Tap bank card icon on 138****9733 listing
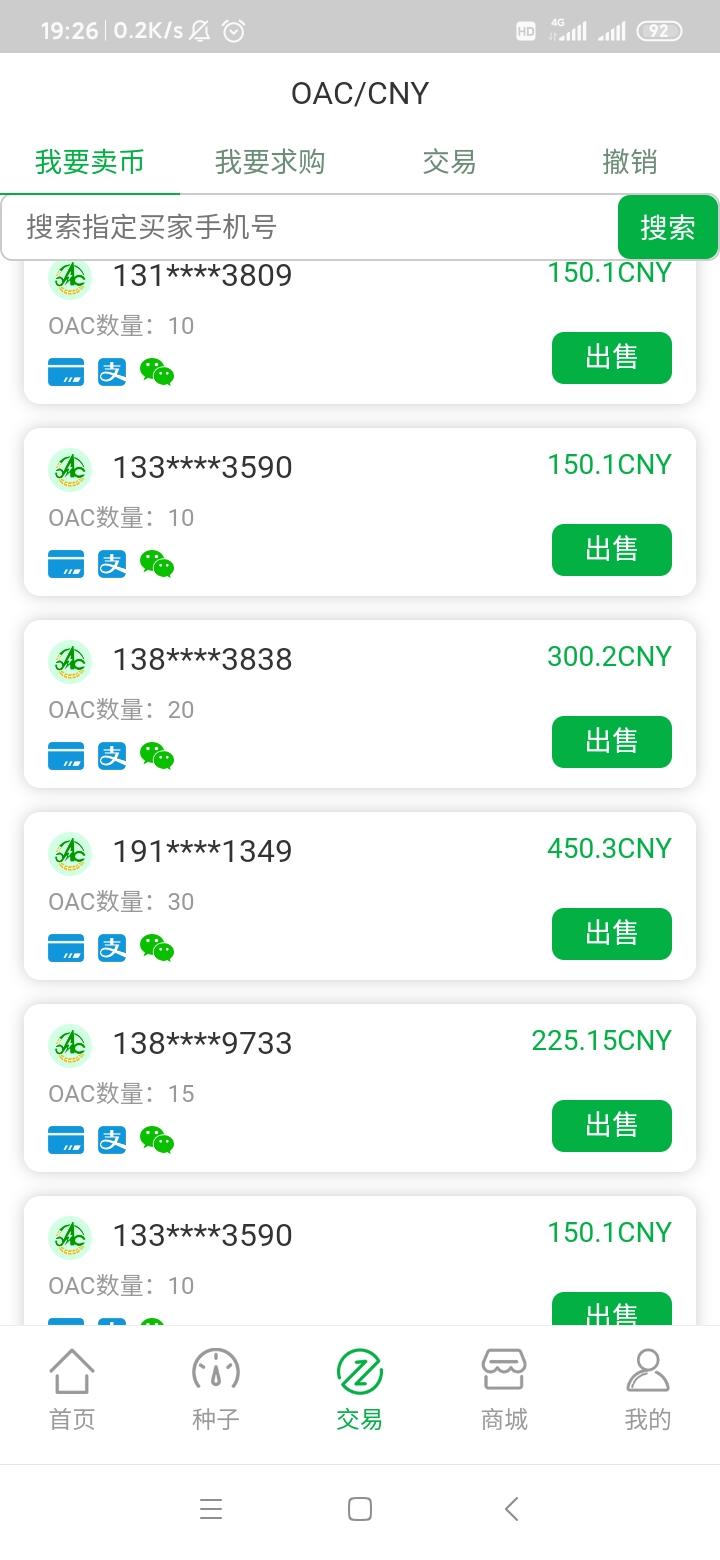The width and height of the screenshot is (720, 1560). point(66,1140)
